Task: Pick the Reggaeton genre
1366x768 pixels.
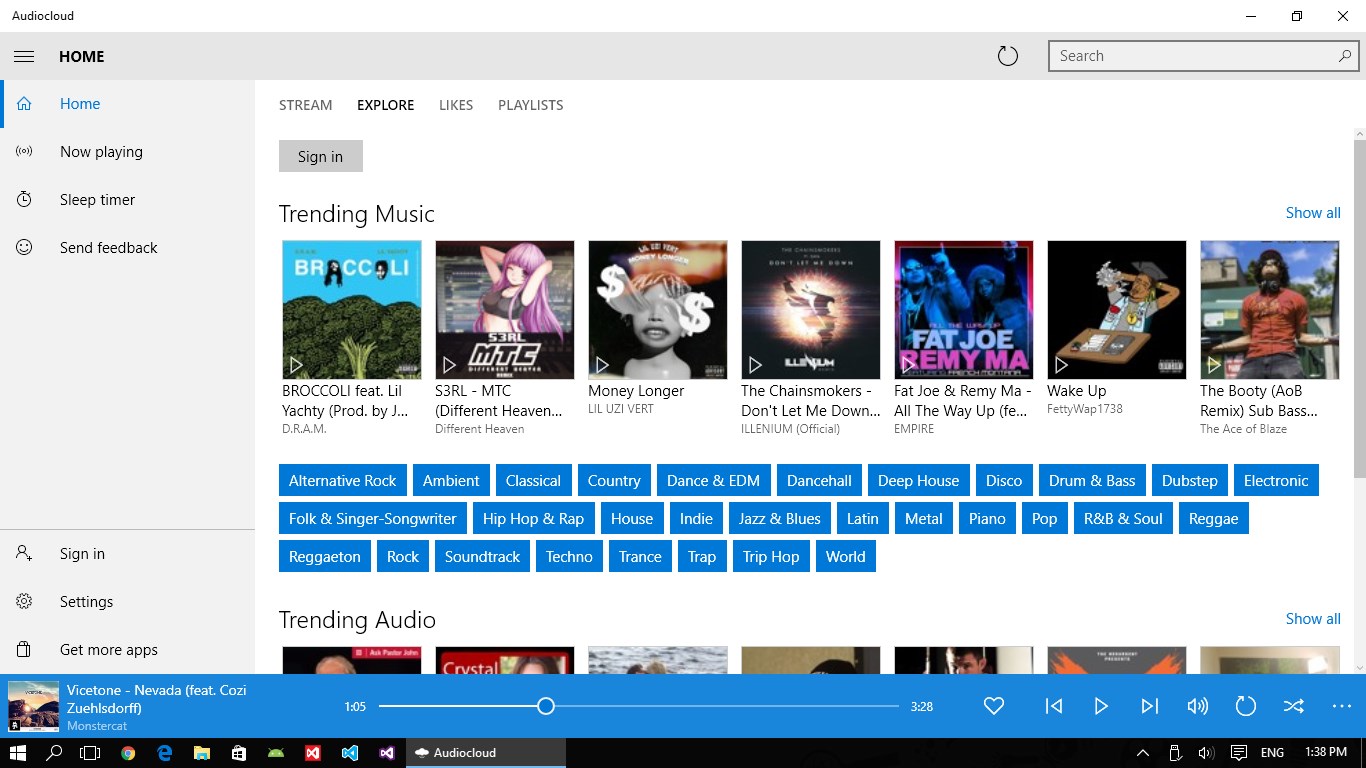Action: point(325,557)
